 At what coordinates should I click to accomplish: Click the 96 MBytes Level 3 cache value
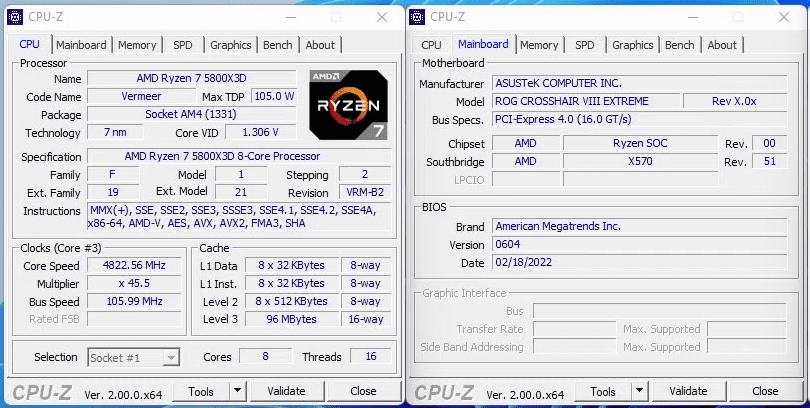pyautogui.click(x=292, y=319)
